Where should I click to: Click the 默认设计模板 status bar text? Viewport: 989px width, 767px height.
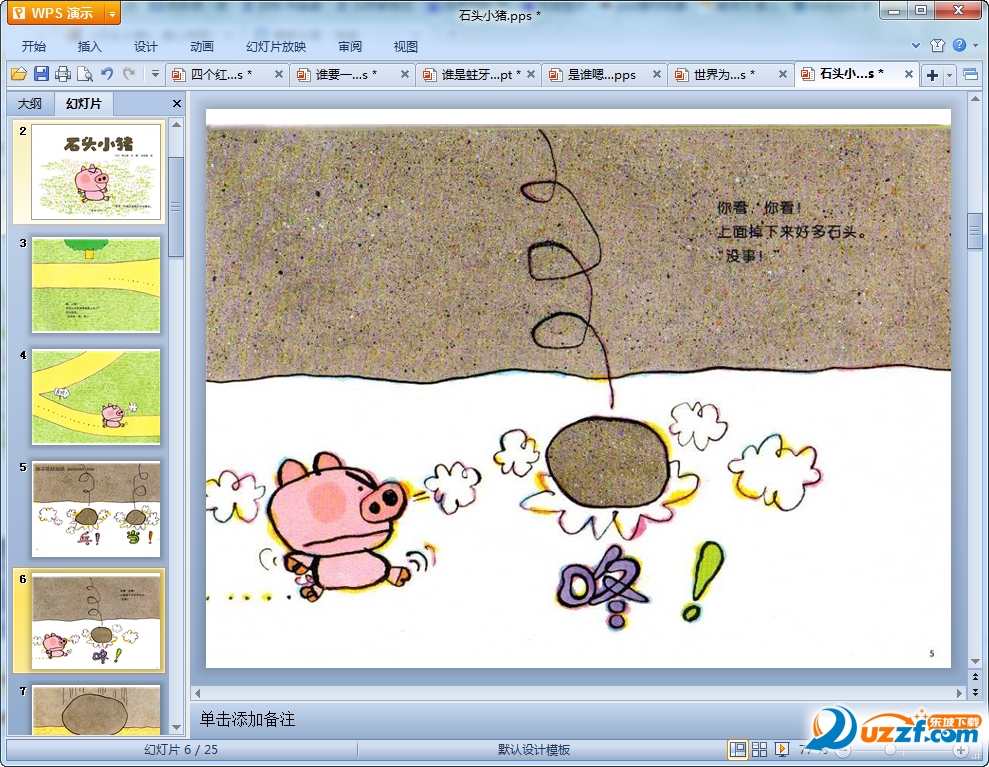(534, 750)
